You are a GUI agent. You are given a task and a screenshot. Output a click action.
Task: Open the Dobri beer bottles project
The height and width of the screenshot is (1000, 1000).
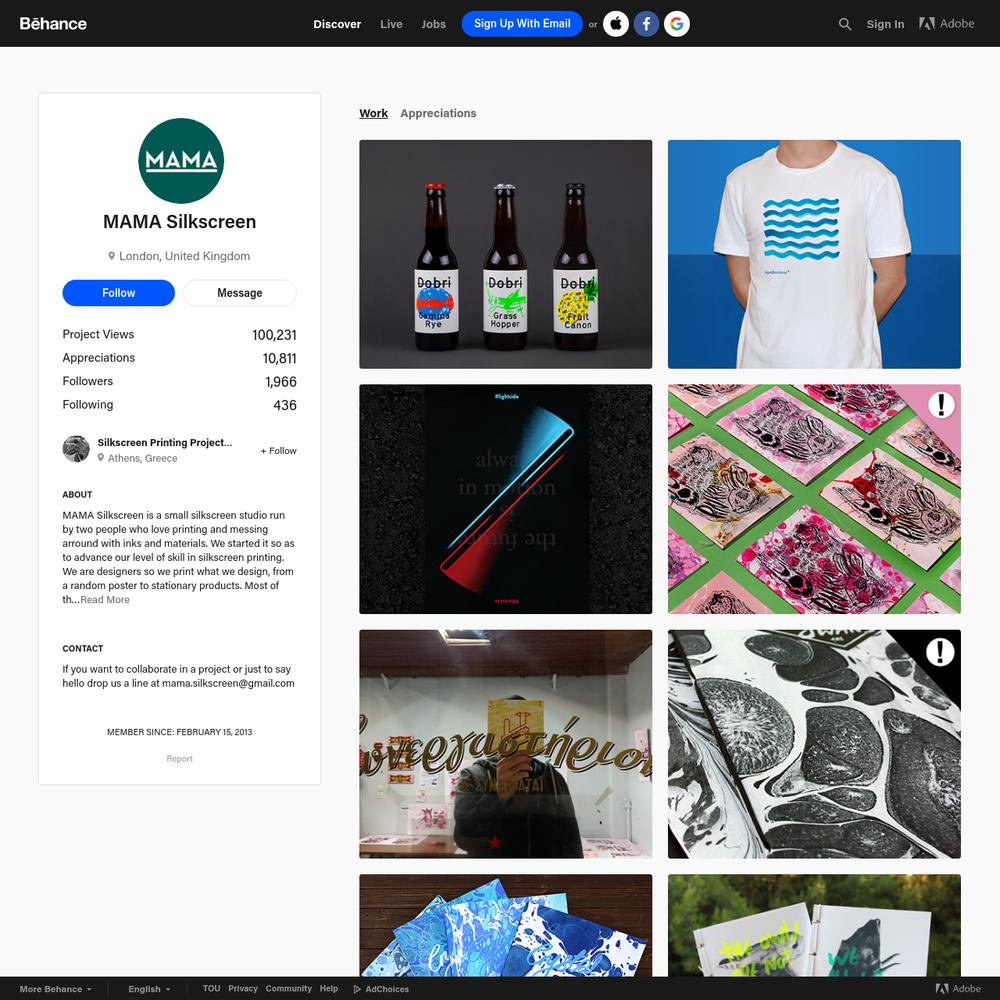(x=506, y=254)
